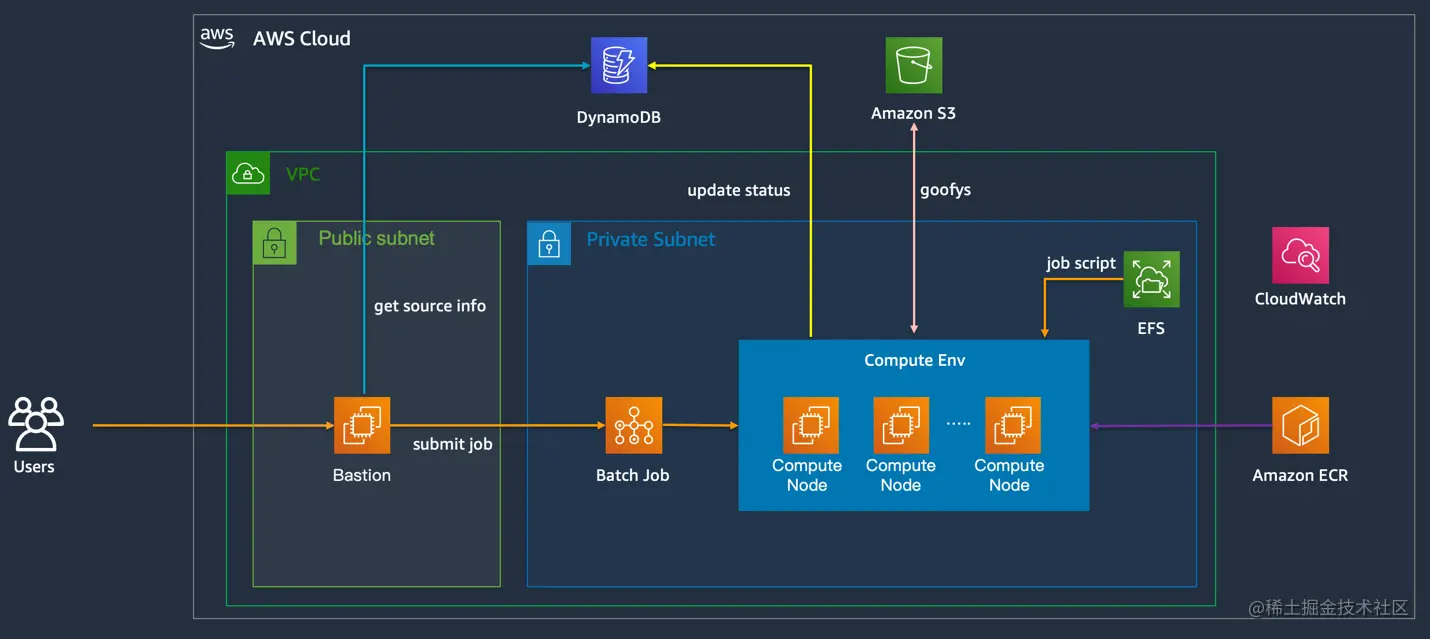1430x639 pixels.
Task: Click the 'Batch Job' caption text
Action: tap(633, 475)
